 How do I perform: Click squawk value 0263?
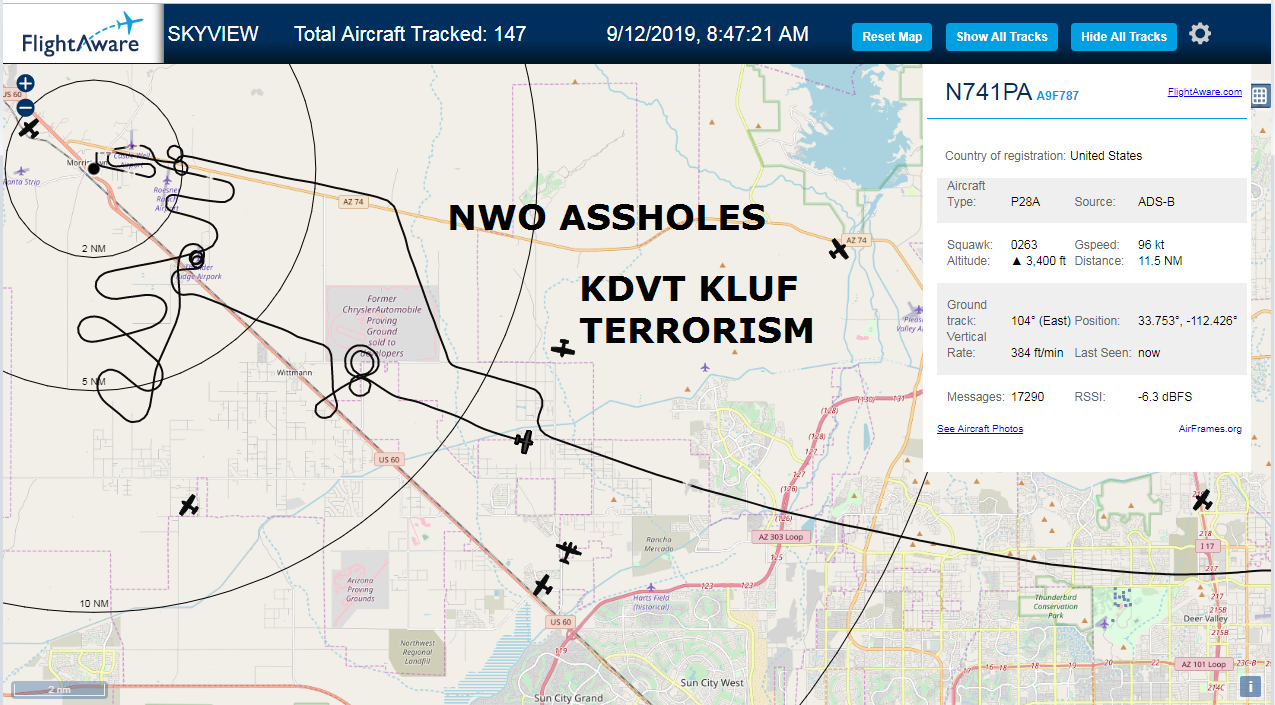pos(1024,245)
